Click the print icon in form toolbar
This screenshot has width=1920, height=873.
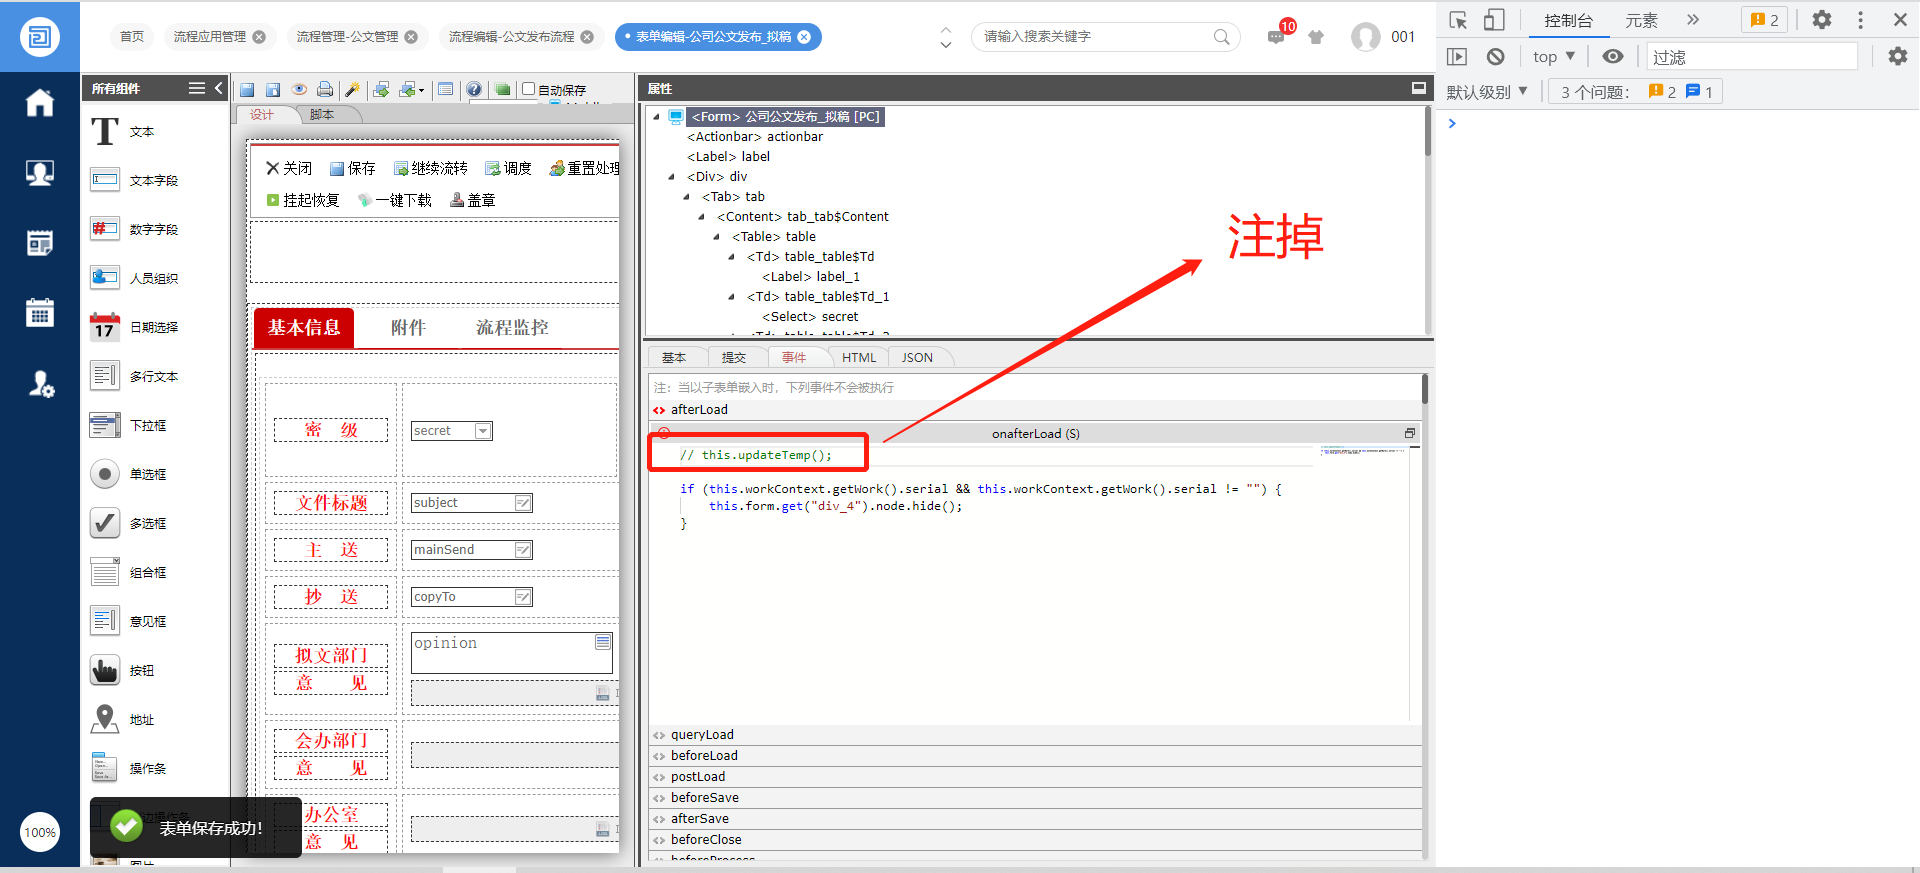coord(325,90)
